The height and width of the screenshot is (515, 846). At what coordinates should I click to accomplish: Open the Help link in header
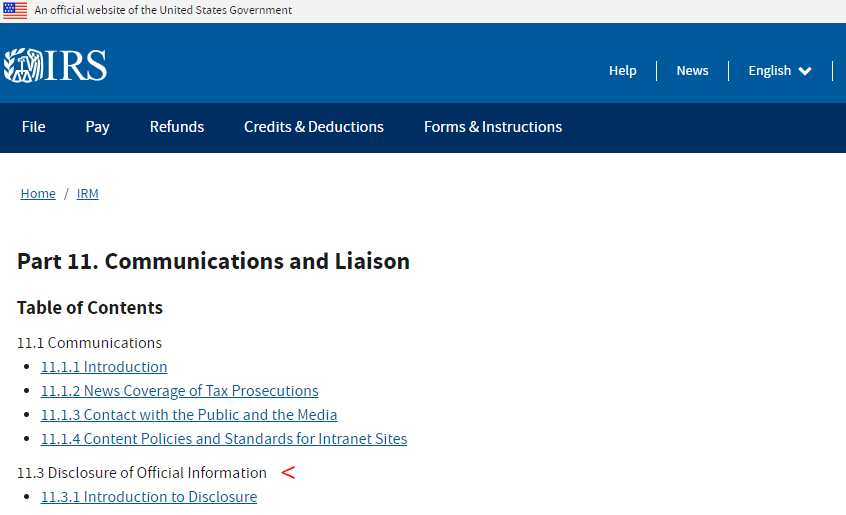pos(623,71)
